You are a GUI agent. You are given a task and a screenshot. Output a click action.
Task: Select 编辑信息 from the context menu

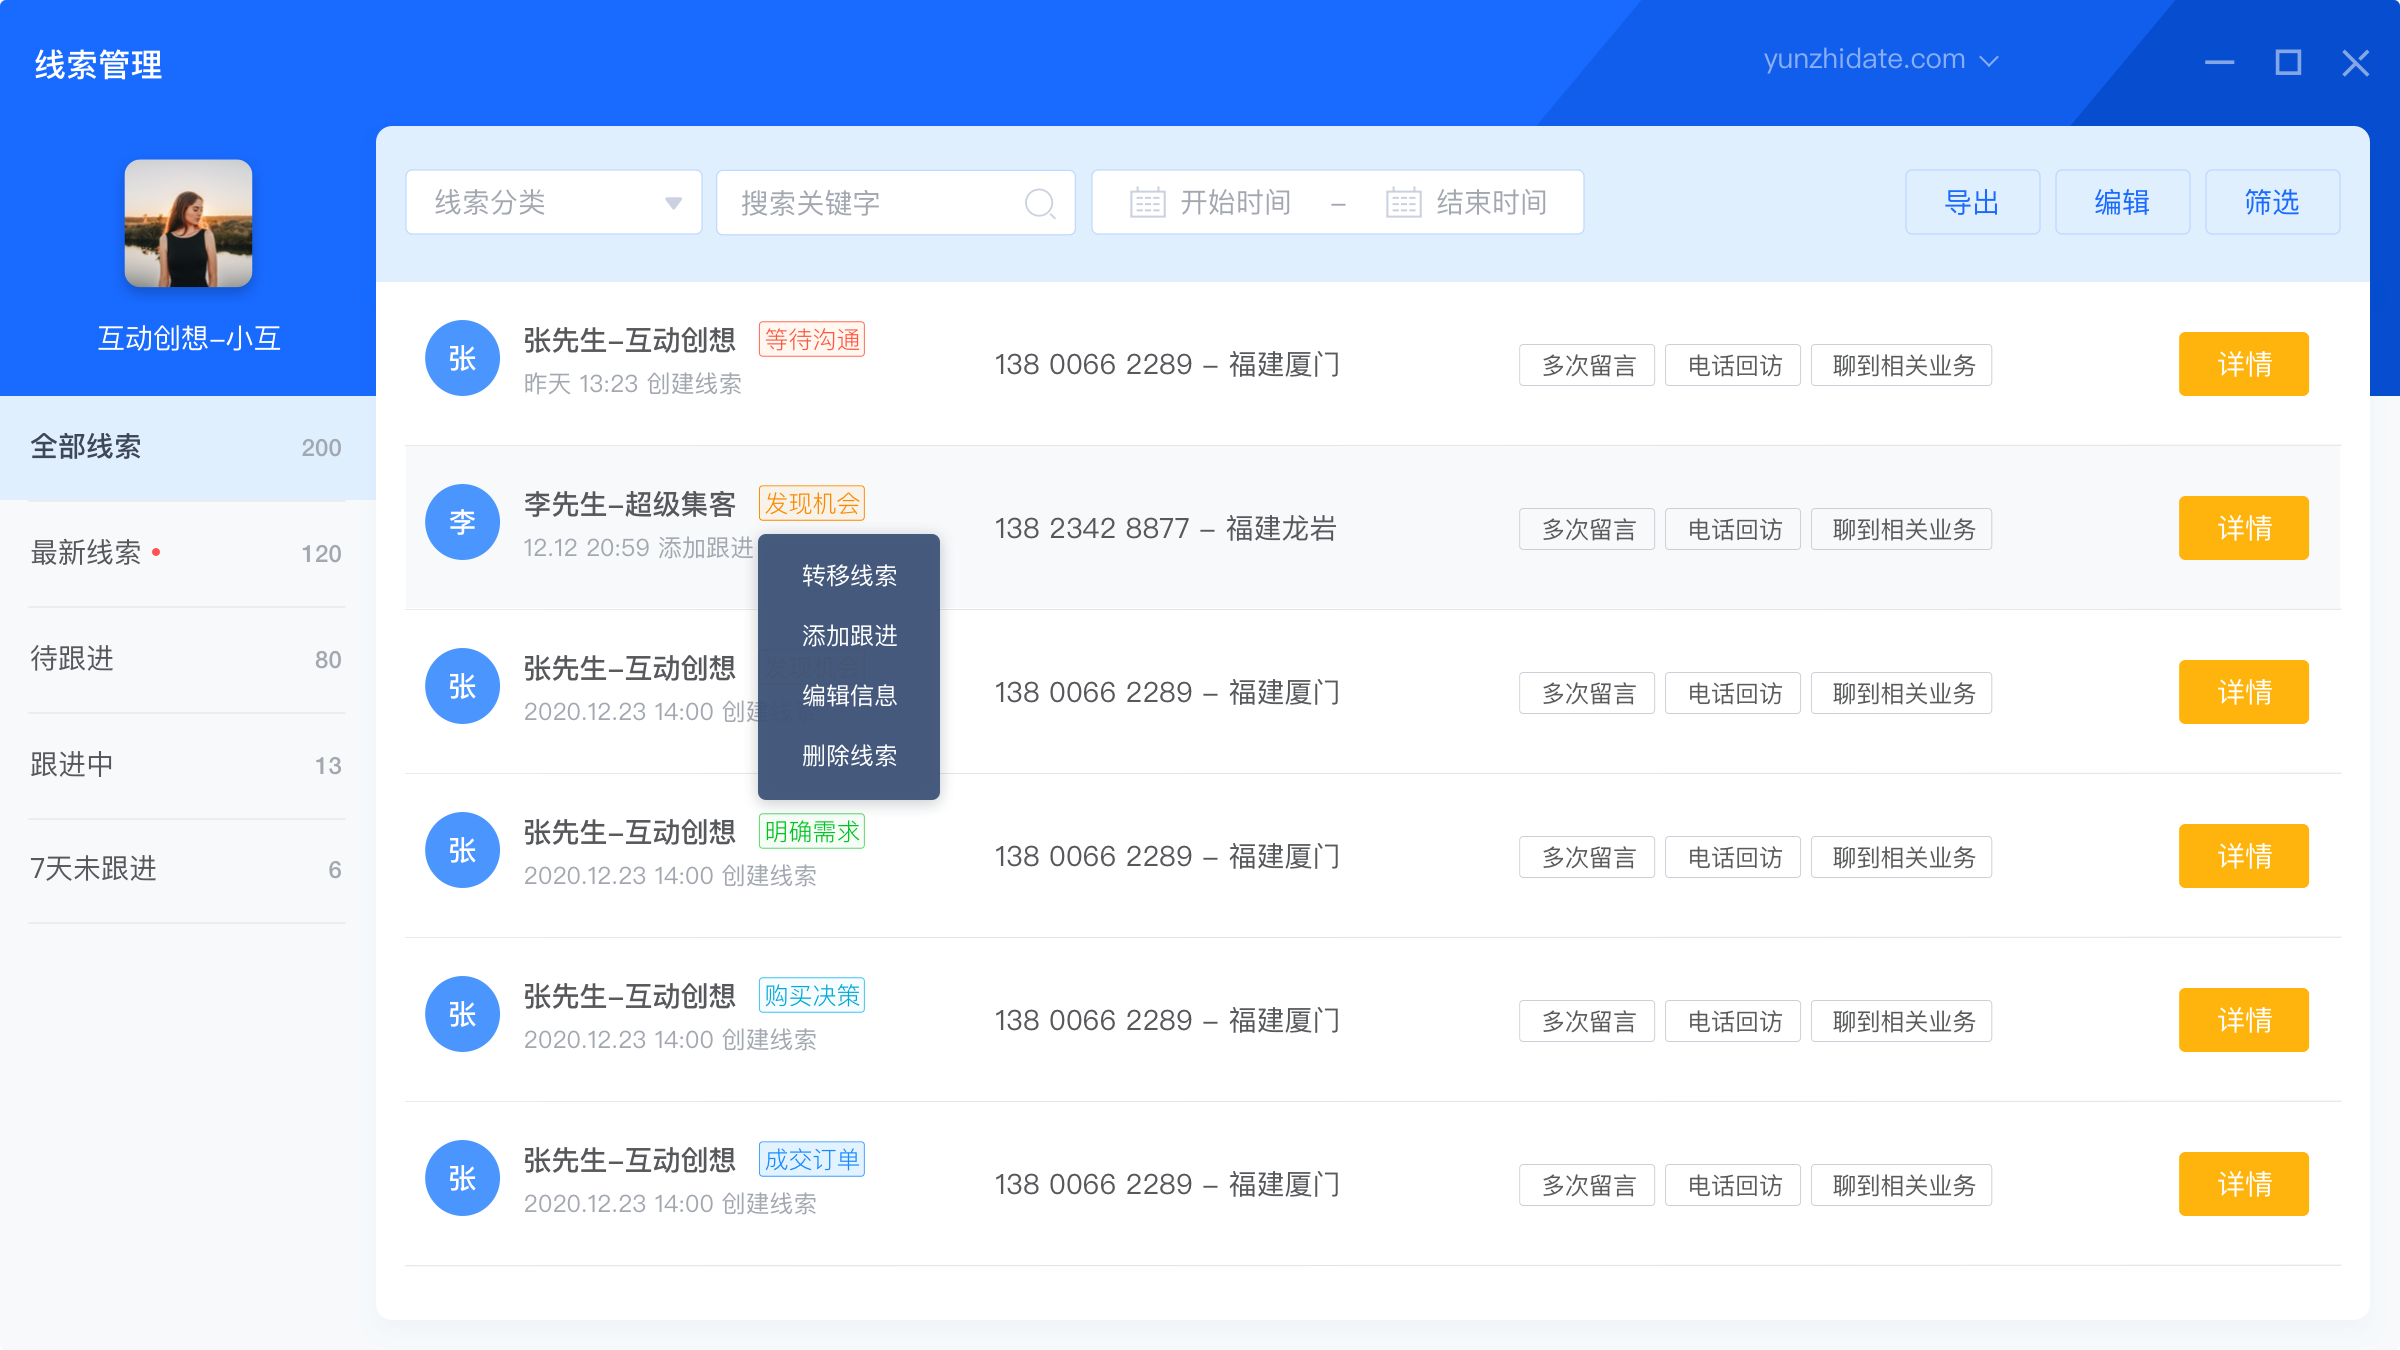849,696
